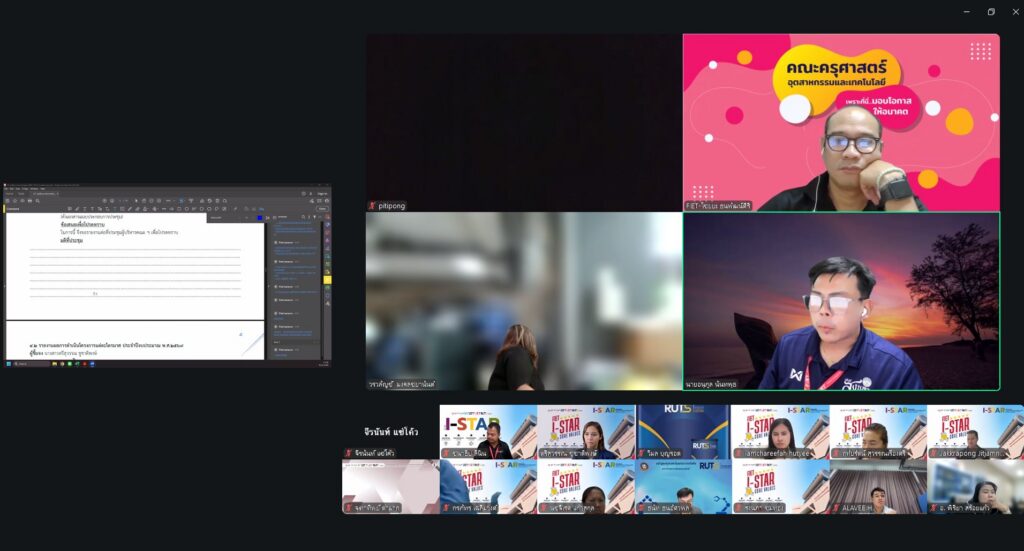
Task: Click the search box in shared screen taskbar
Action: [30, 364]
